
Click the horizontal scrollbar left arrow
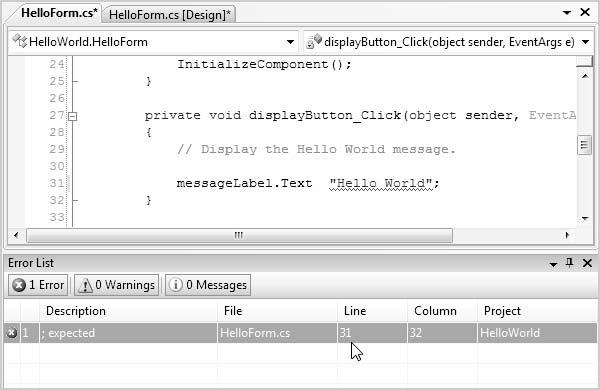coord(16,235)
